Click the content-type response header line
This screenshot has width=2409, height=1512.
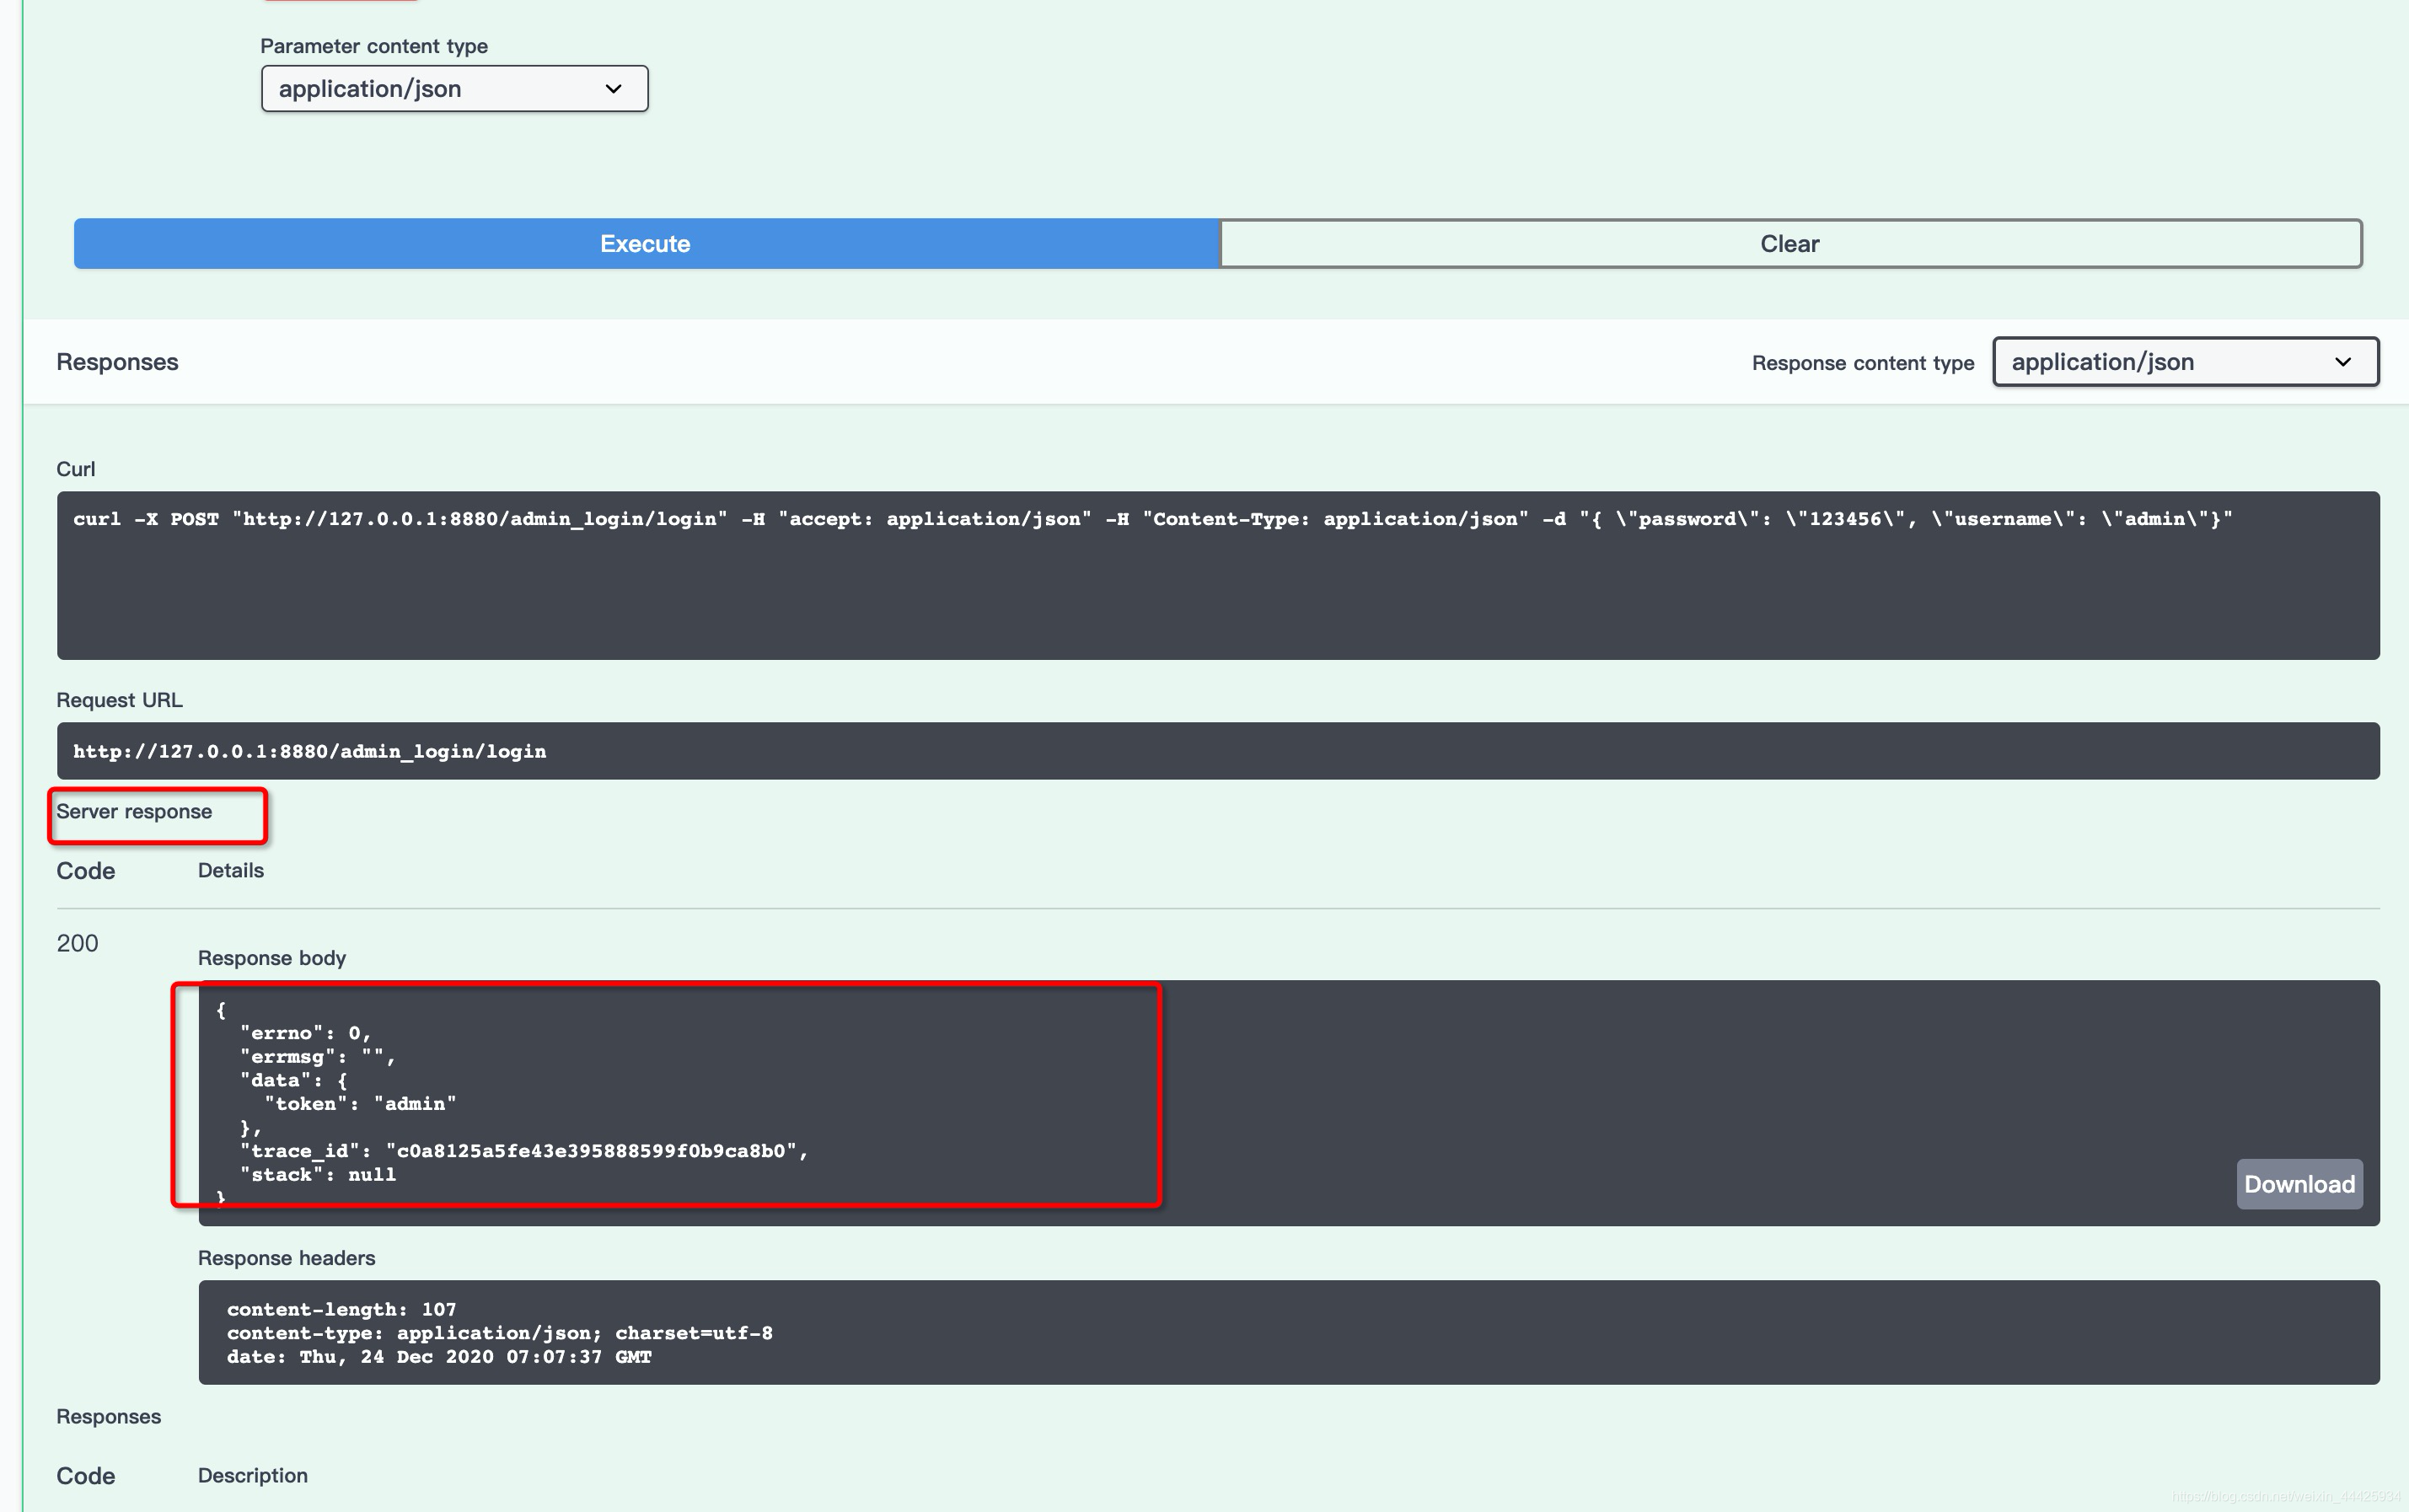[499, 1333]
